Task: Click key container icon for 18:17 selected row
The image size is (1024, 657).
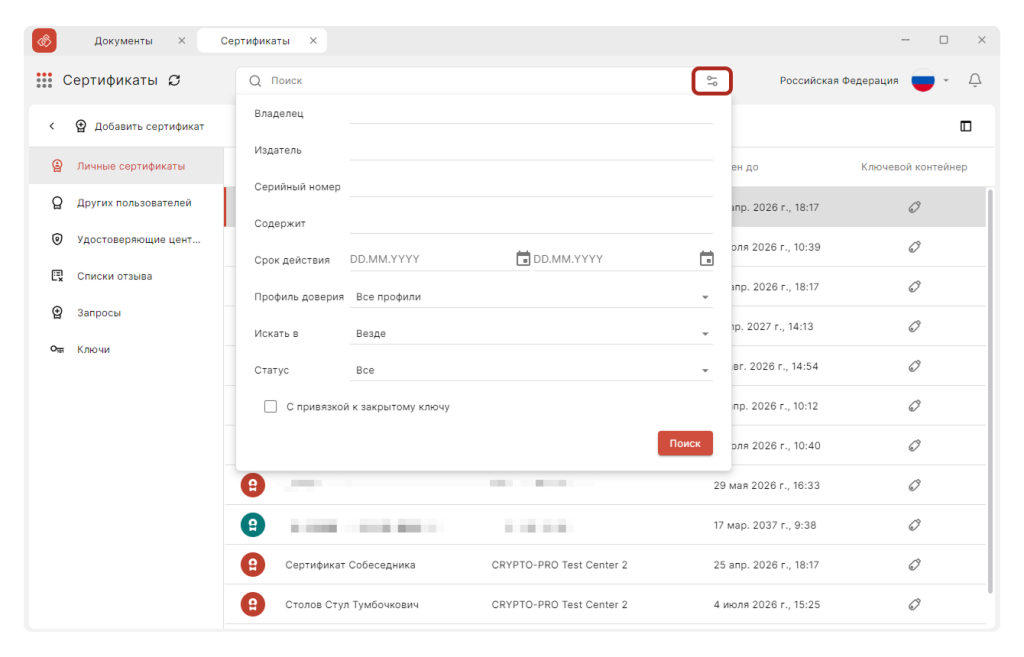Action: click(x=914, y=207)
